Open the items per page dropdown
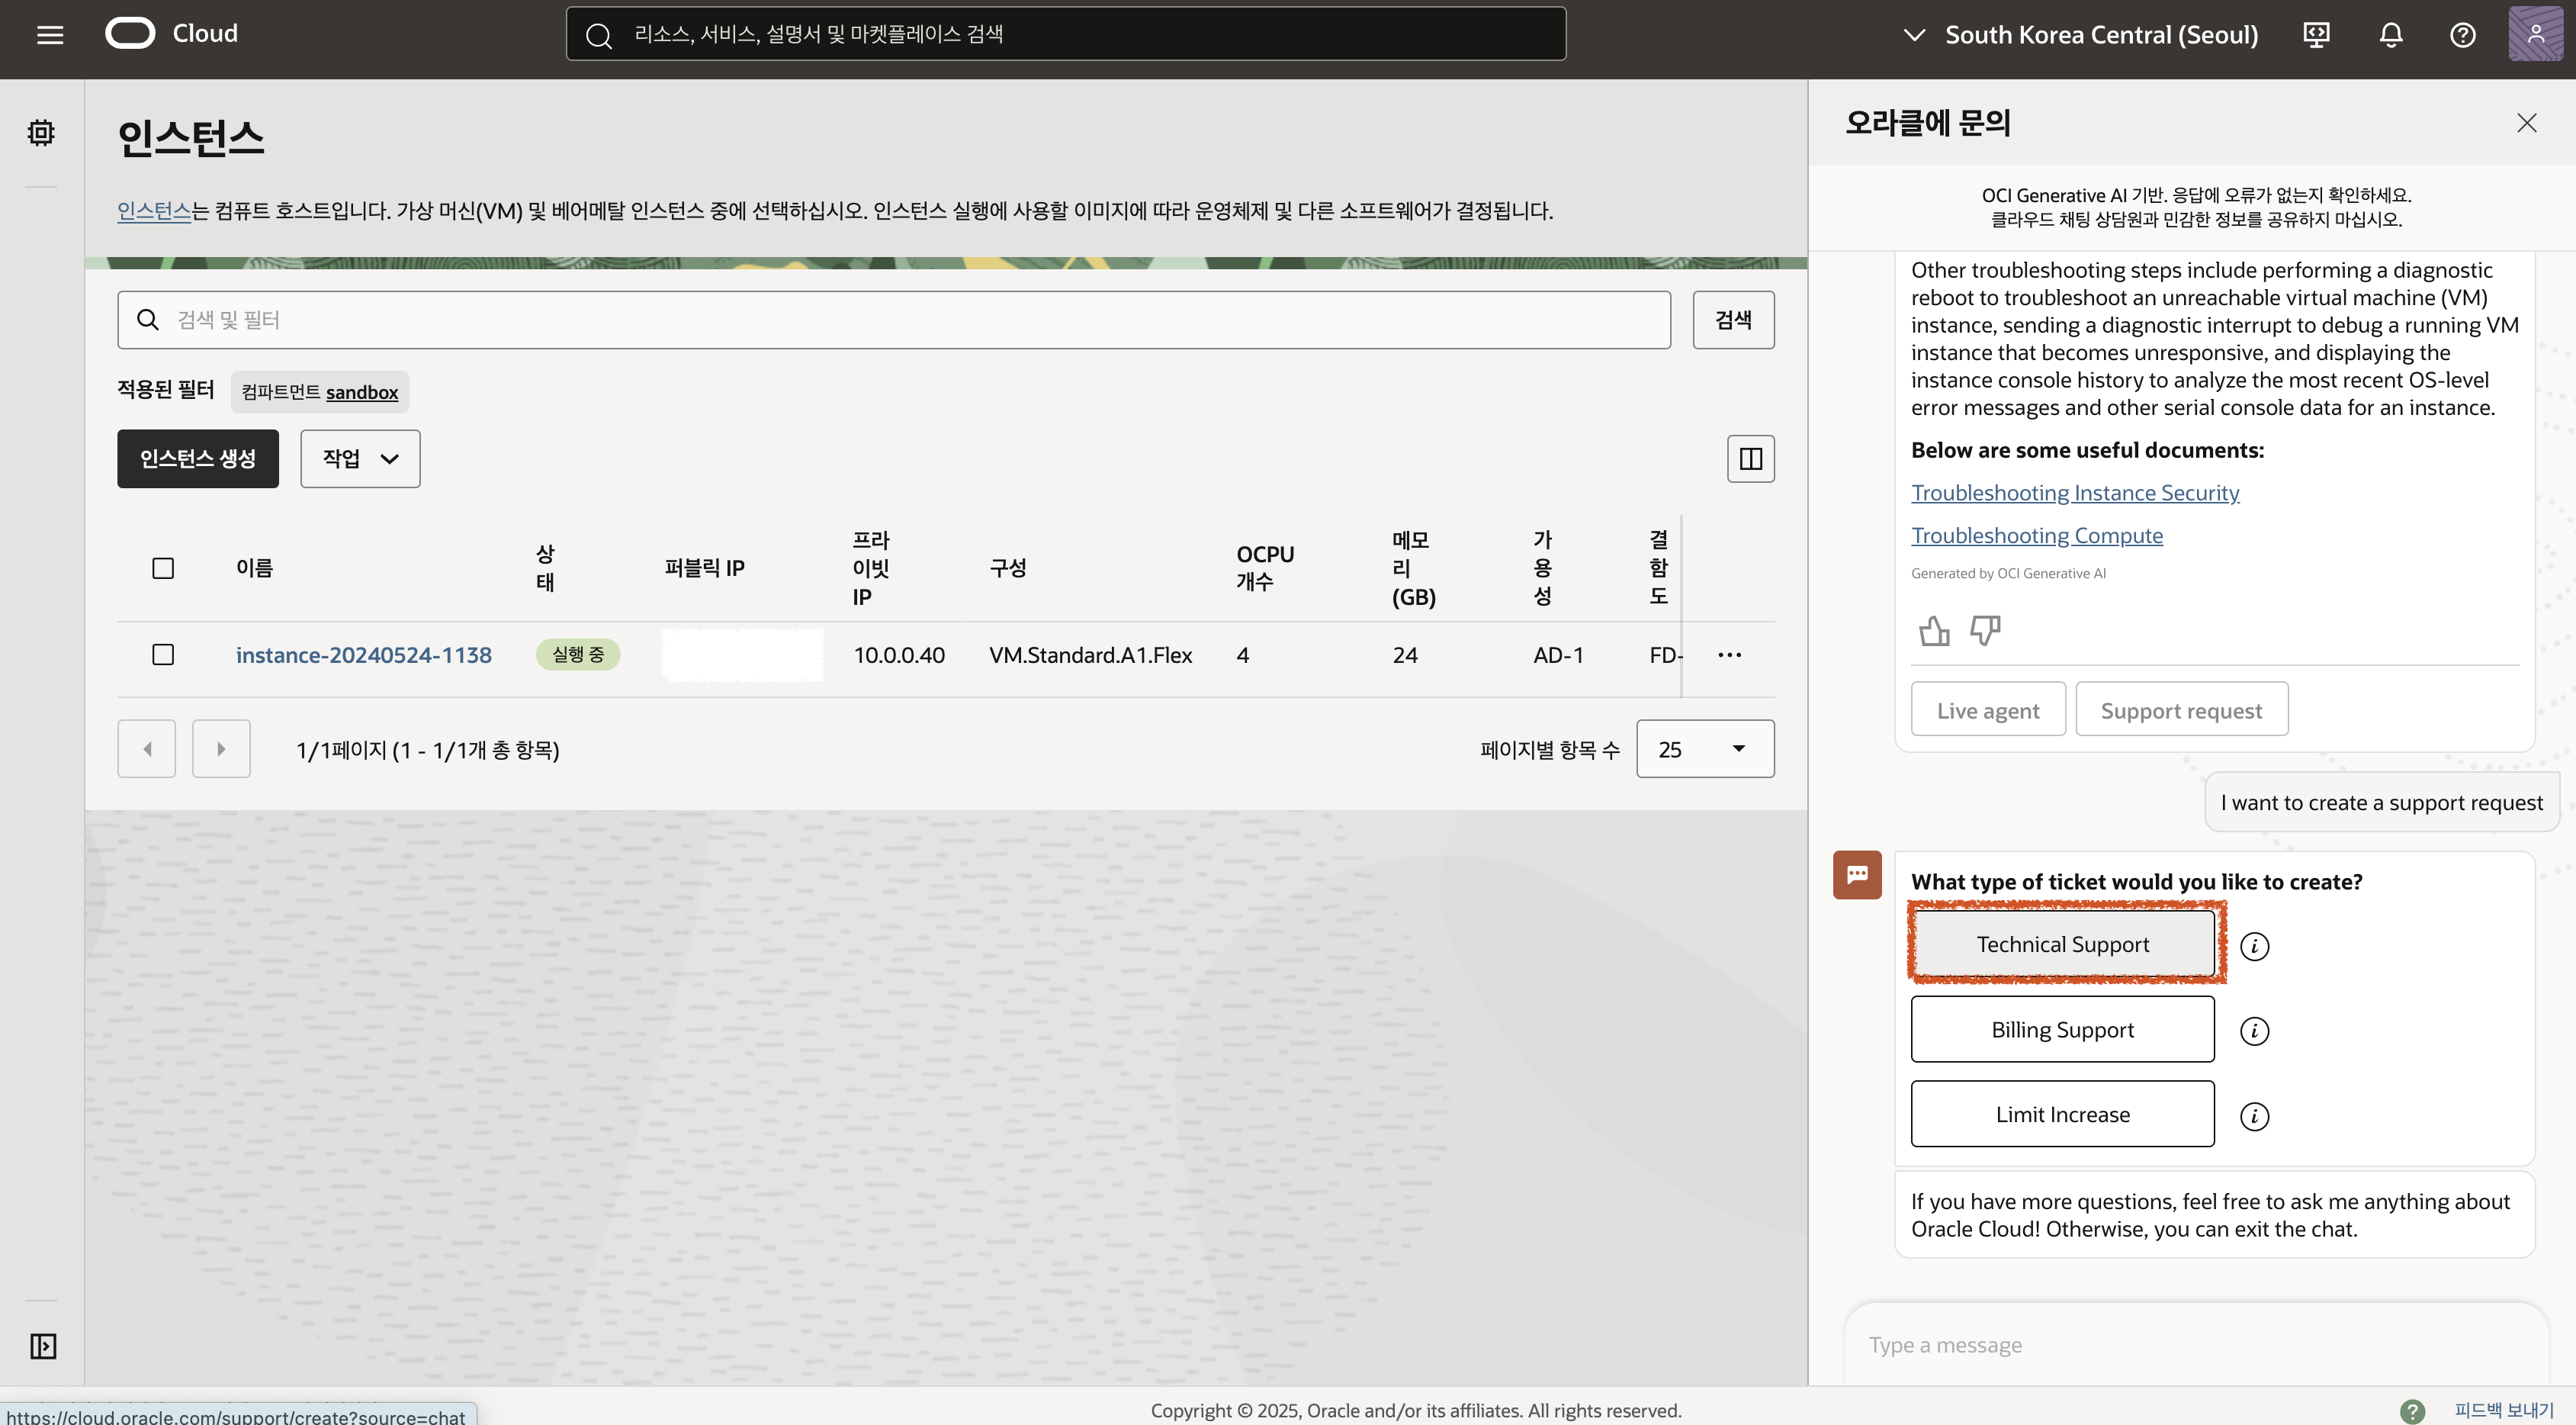Screen dimensions: 2576x1425 pos(1704,749)
